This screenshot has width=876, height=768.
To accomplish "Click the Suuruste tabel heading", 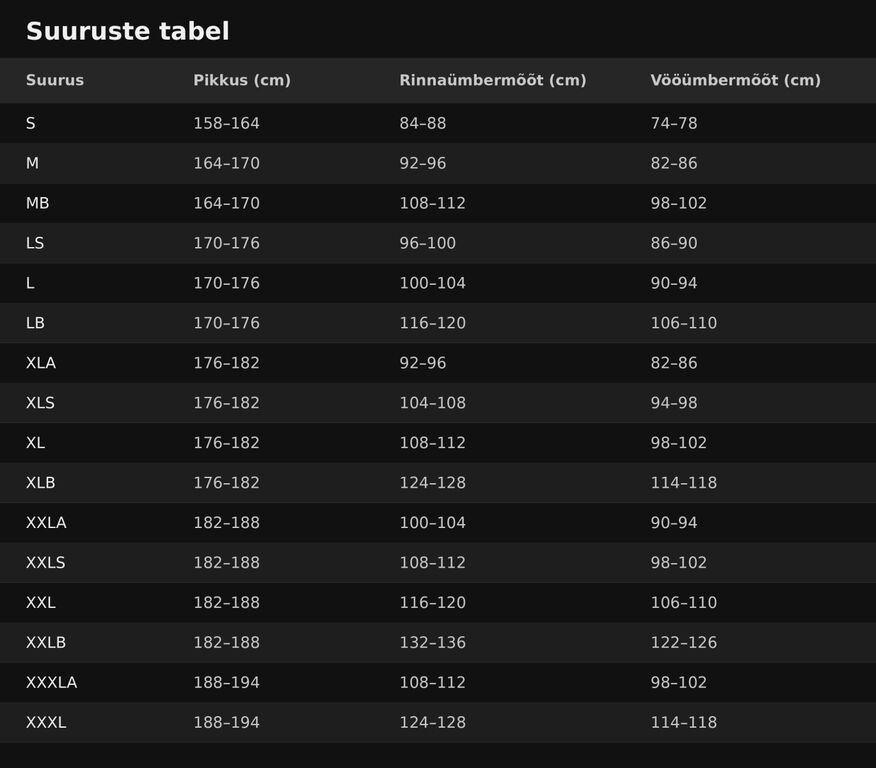I will tap(127, 31).
